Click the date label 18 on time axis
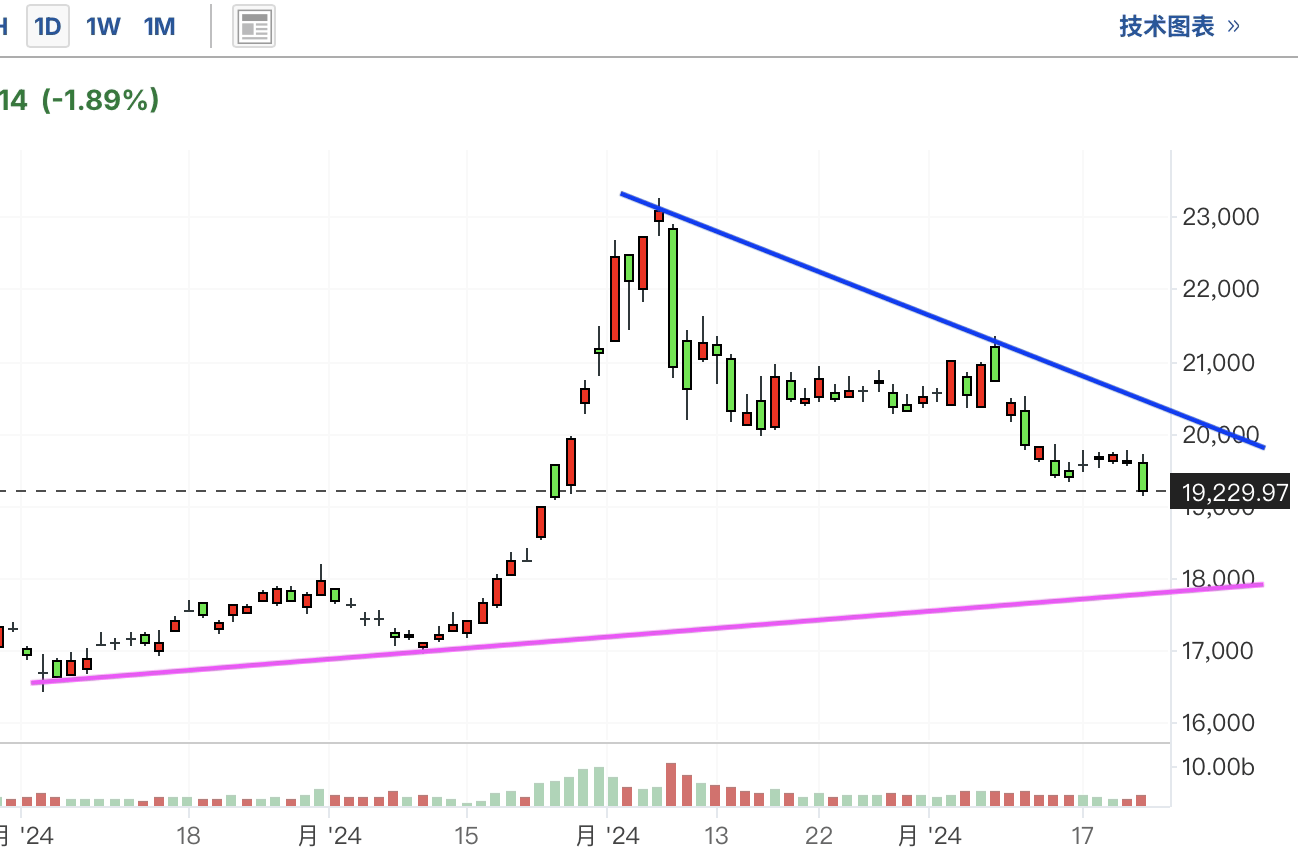This screenshot has height=862, width=1298. (x=188, y=834)
